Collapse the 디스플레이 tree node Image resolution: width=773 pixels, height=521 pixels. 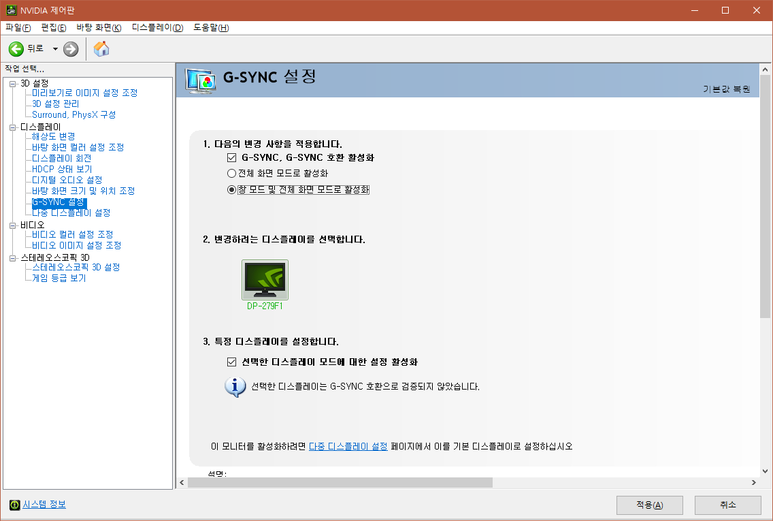[x=13, y=128]
